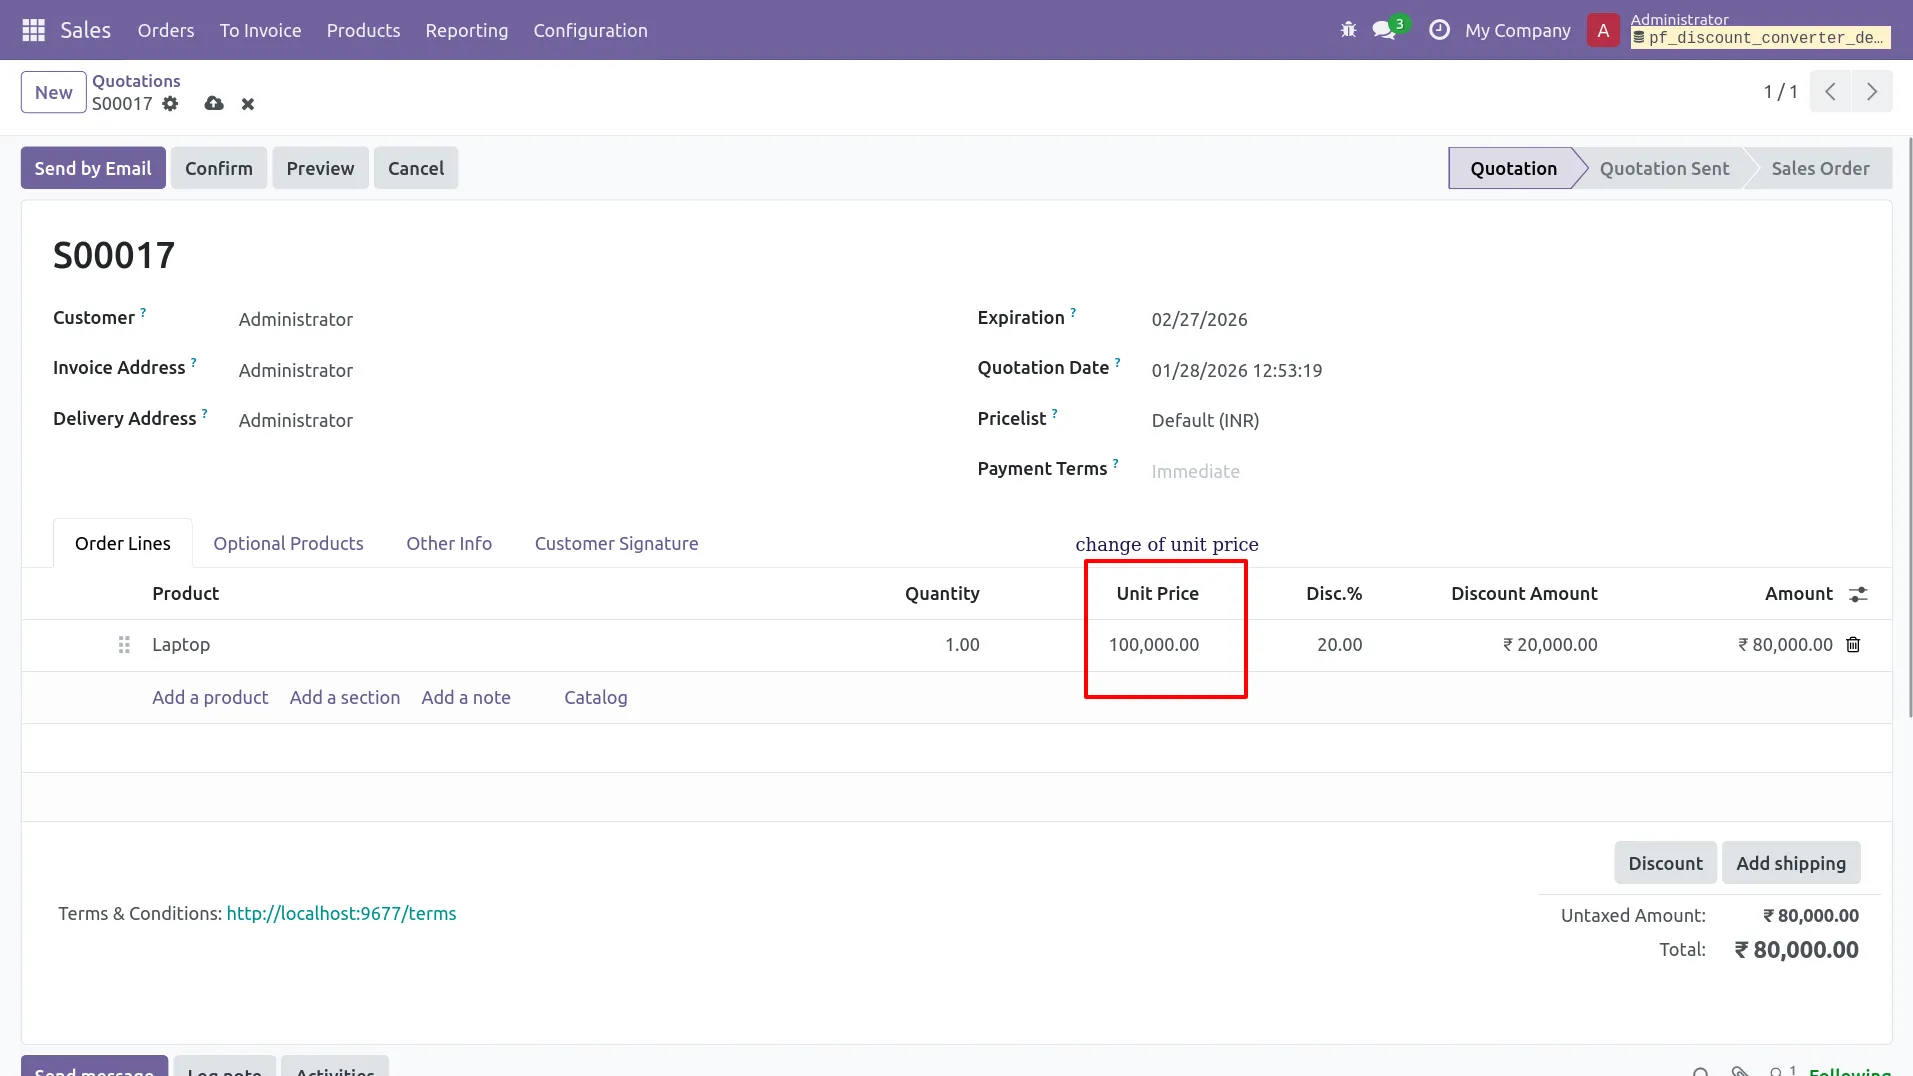Discard changes with the X icon
The height and width of the screenshot is (1076, 1913).
[248, 104]
